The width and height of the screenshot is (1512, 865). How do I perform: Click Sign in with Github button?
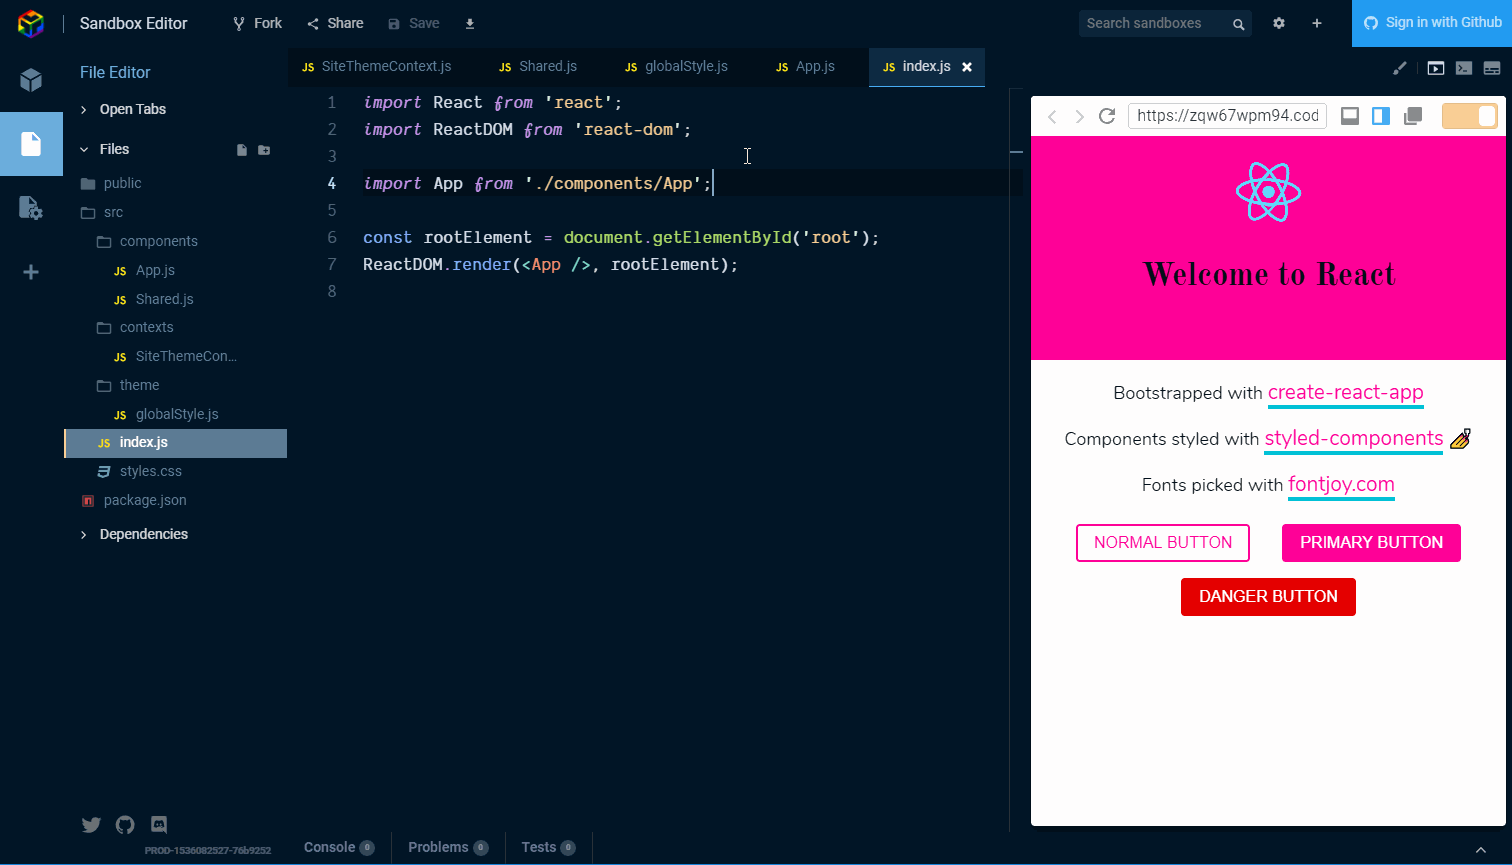point(1432,23)
